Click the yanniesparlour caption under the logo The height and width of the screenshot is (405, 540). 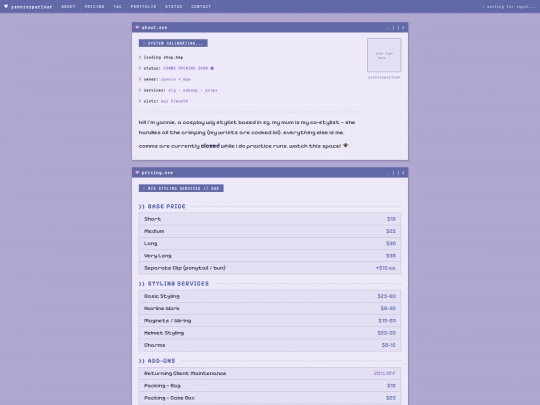(x=384, y=77)
